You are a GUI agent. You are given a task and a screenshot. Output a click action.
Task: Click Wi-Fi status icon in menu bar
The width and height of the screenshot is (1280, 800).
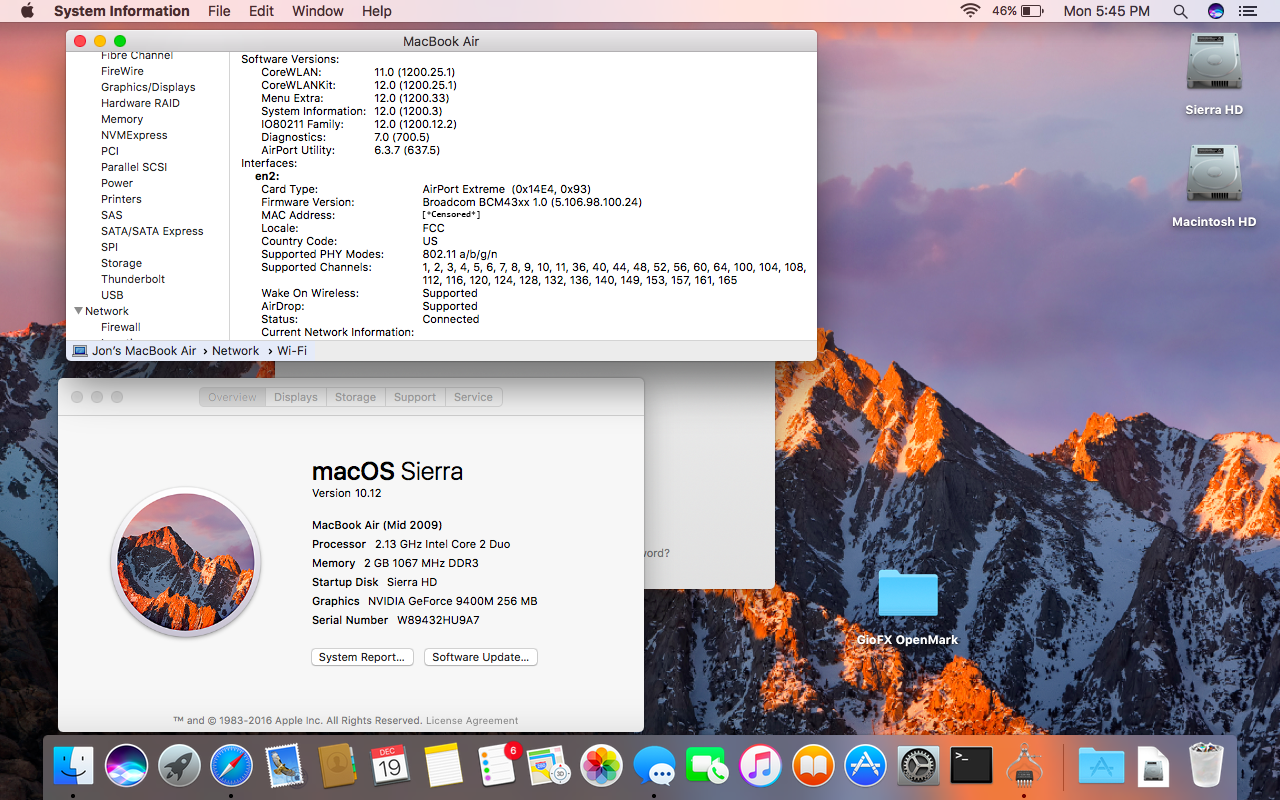coord(970,11)
